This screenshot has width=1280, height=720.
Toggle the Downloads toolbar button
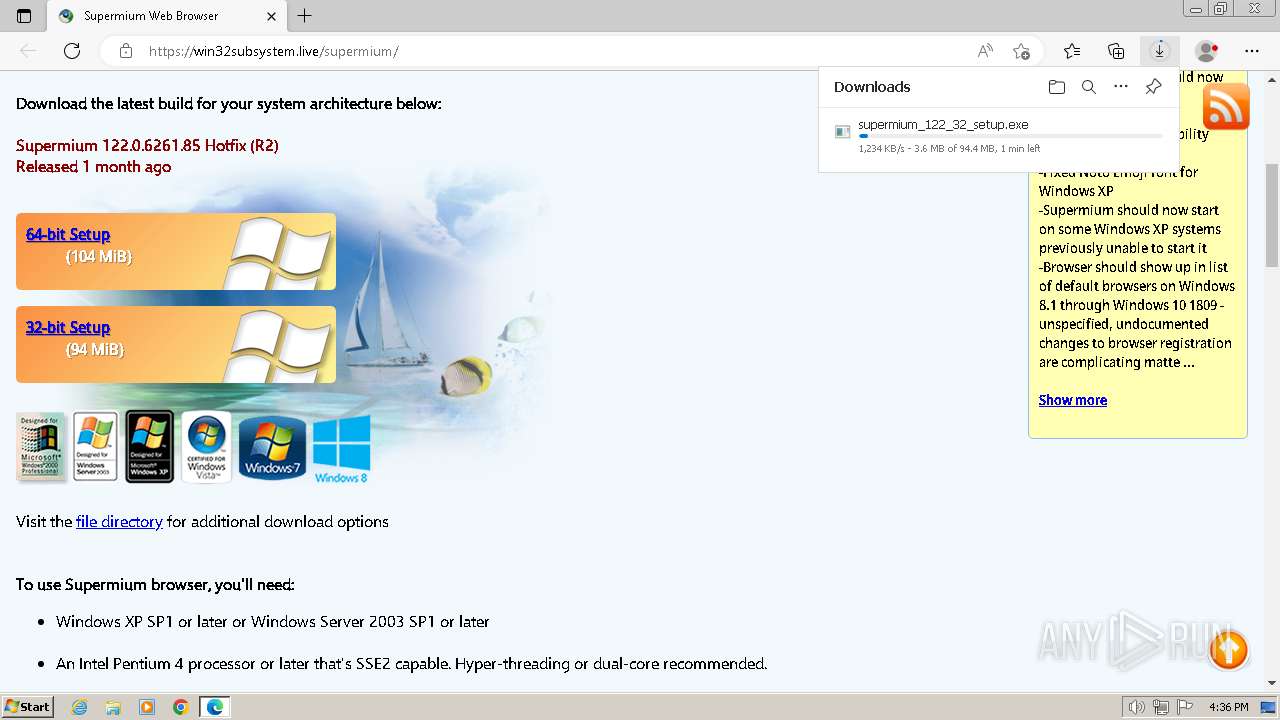[1160, 50]
